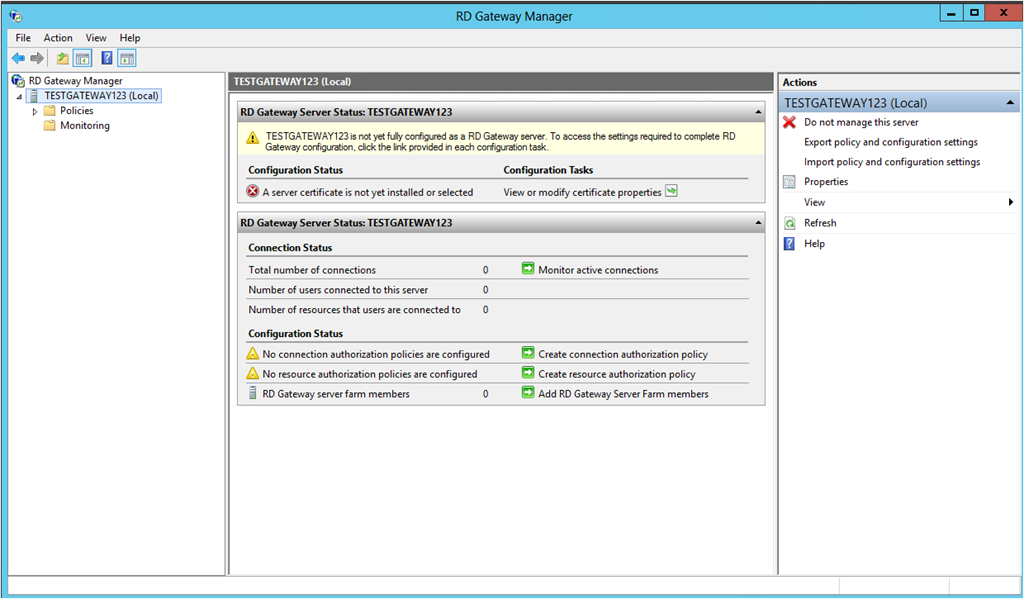The width and height of the screenshot is (1024, 599).
Task: Click Export policy and configuration settings
Action: click(891, 142)
